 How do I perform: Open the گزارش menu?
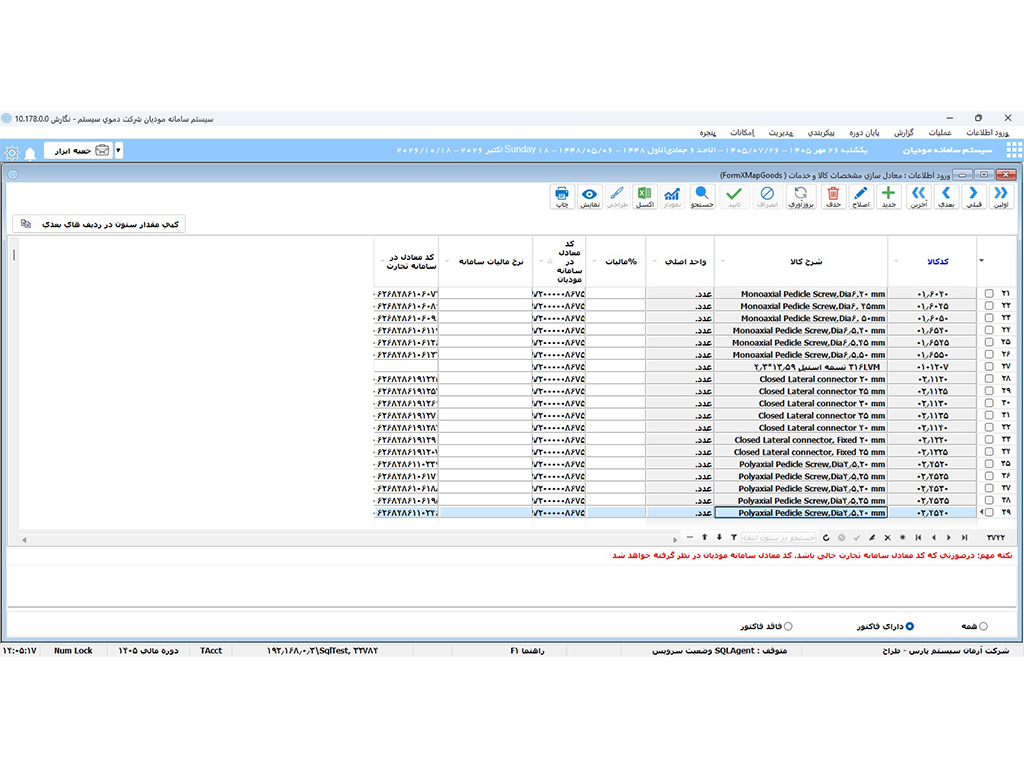tap(904, 133)
